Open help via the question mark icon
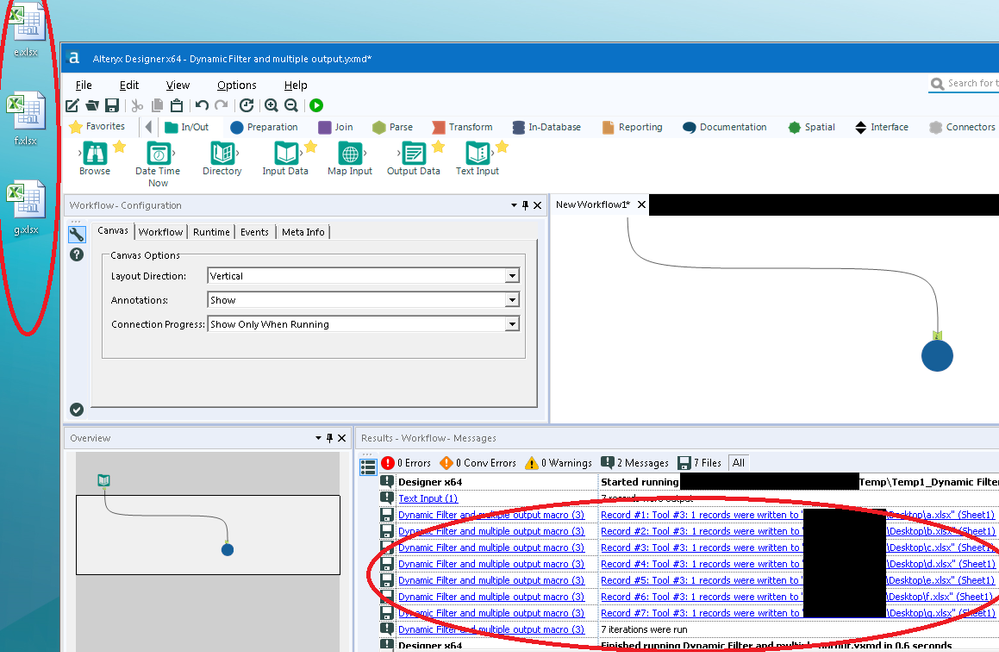The height and width of the screenshot is (652, 999). tap(76, 255)
